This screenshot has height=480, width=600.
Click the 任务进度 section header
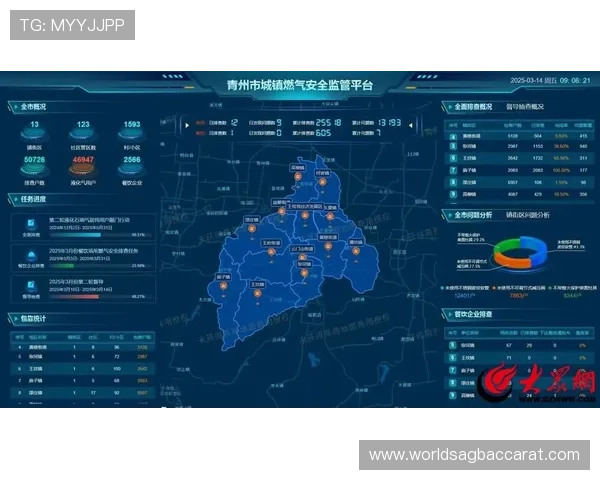pyautogui.click(x=33, y=199)
